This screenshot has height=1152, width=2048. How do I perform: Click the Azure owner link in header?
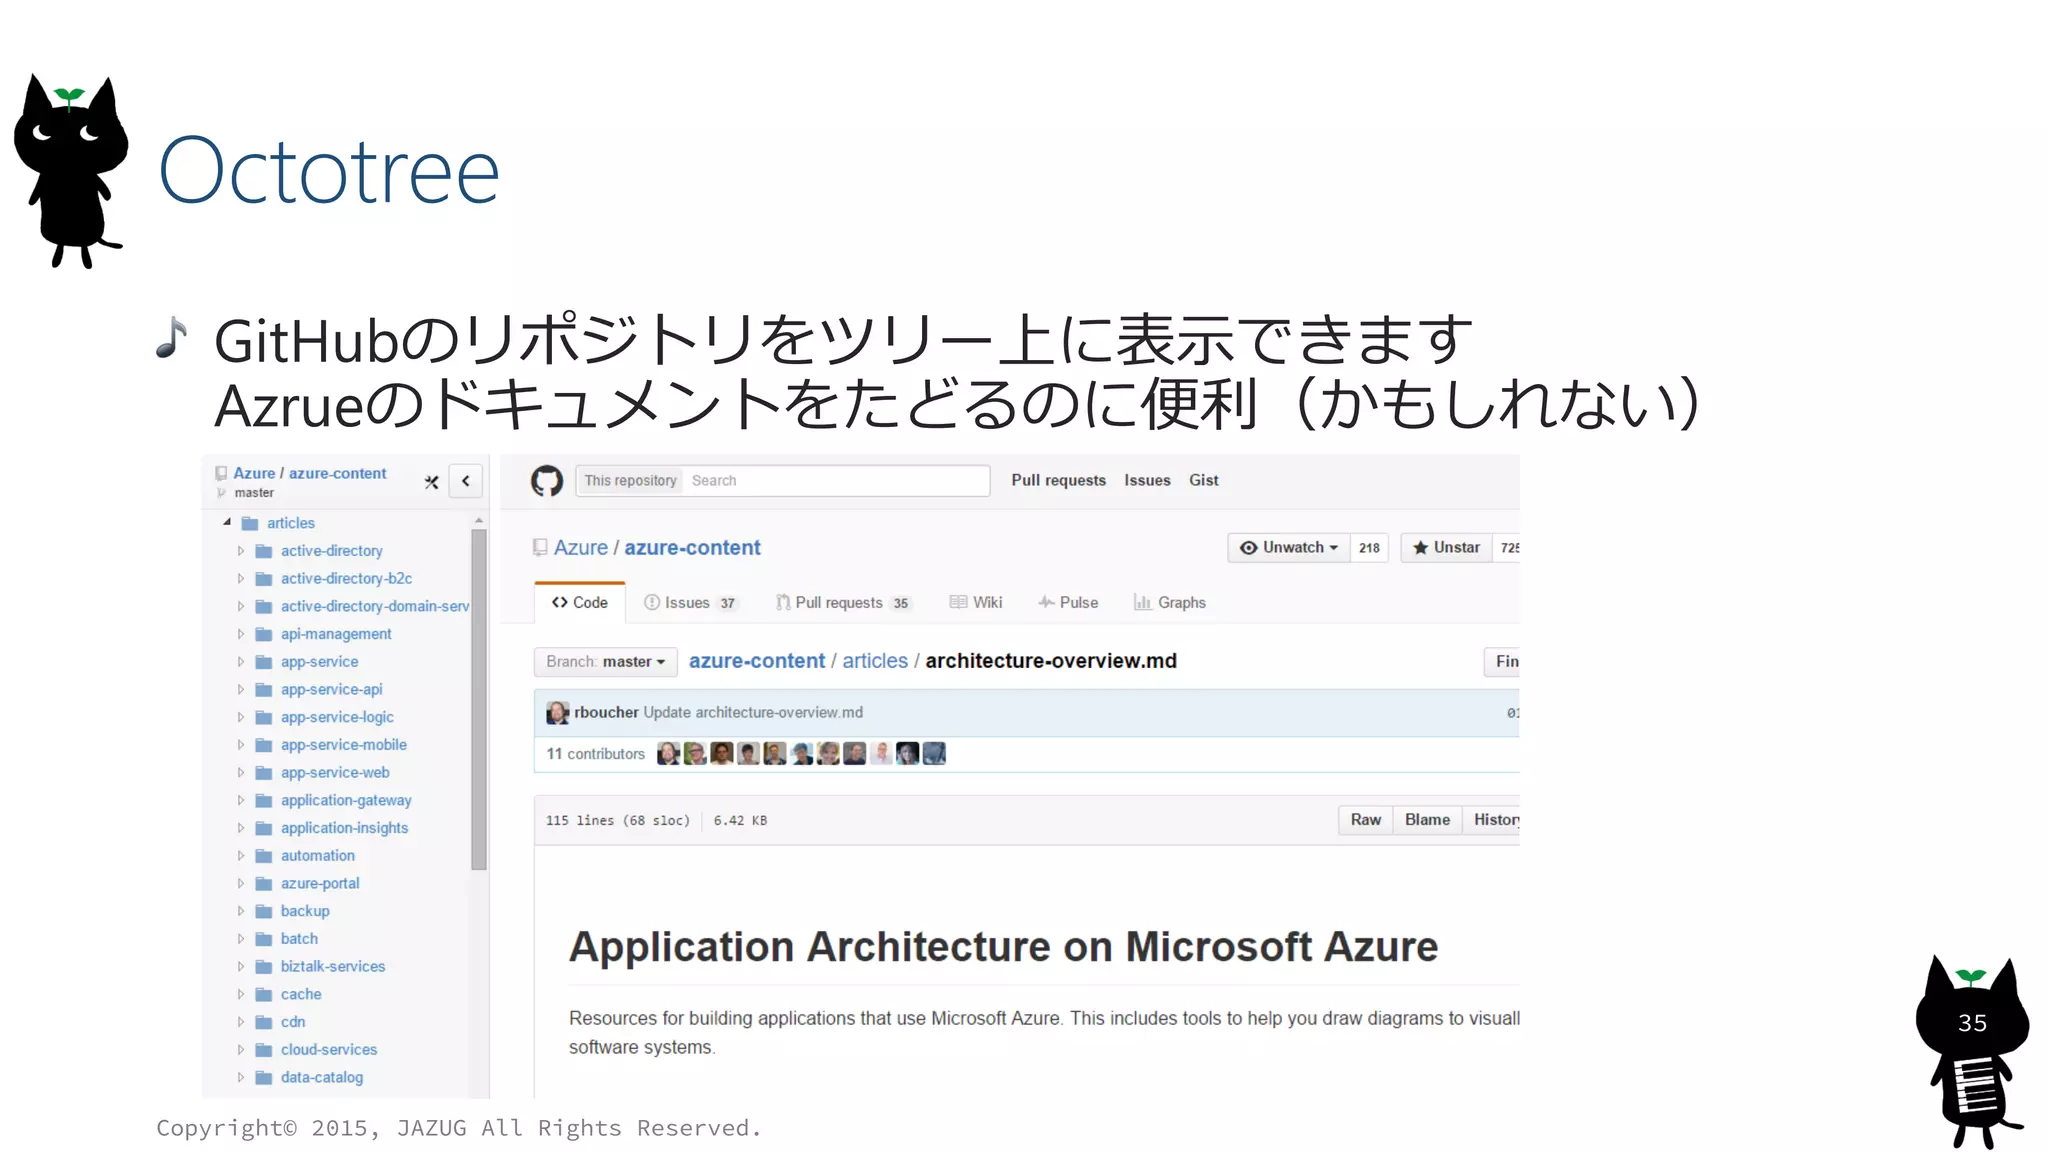coord(581,548)
